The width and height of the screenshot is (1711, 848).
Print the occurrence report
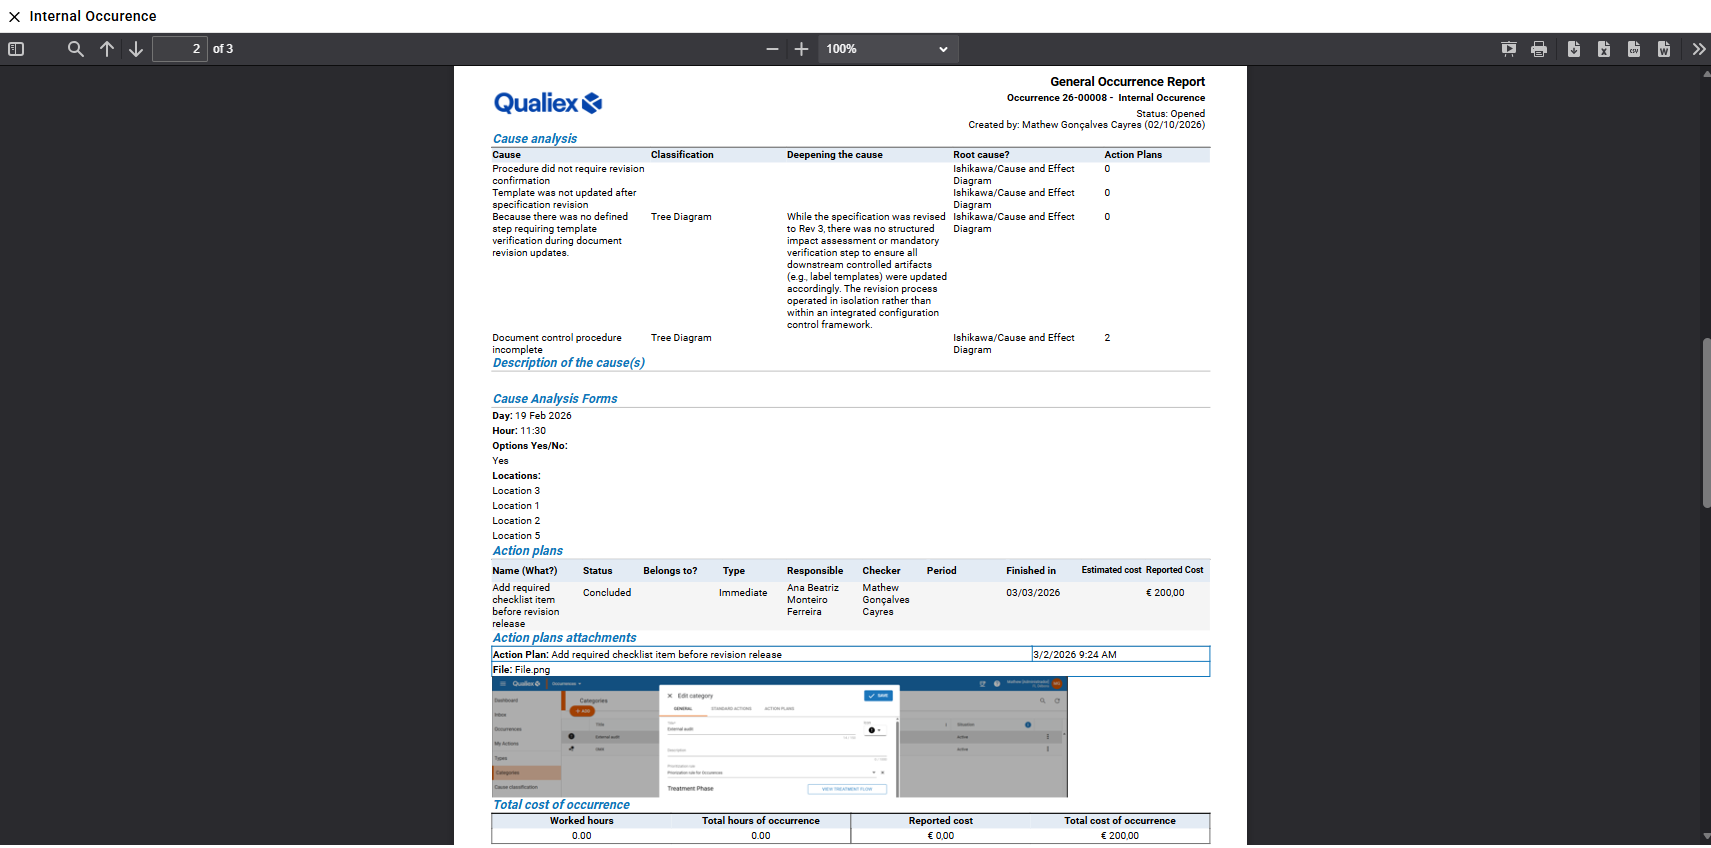1538,49
